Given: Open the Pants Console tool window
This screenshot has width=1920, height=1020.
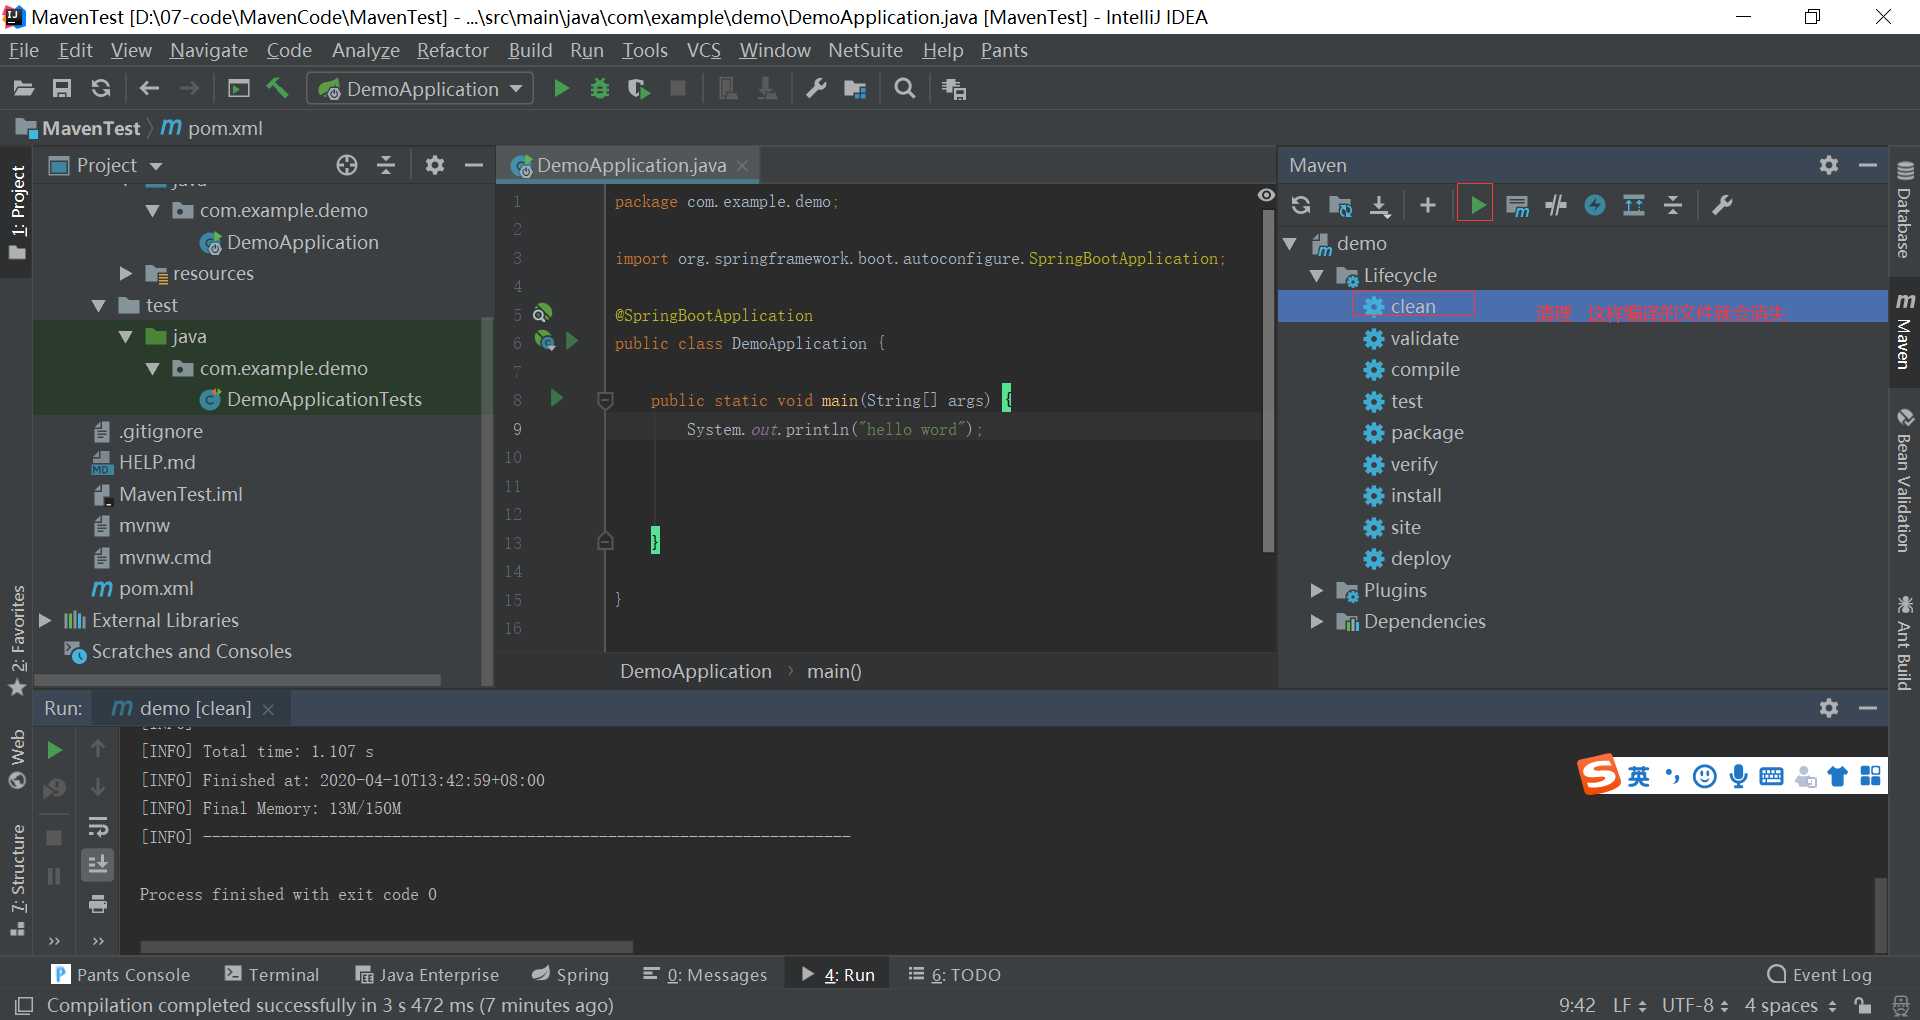Looking at the screenshot, I should (121, 974).
